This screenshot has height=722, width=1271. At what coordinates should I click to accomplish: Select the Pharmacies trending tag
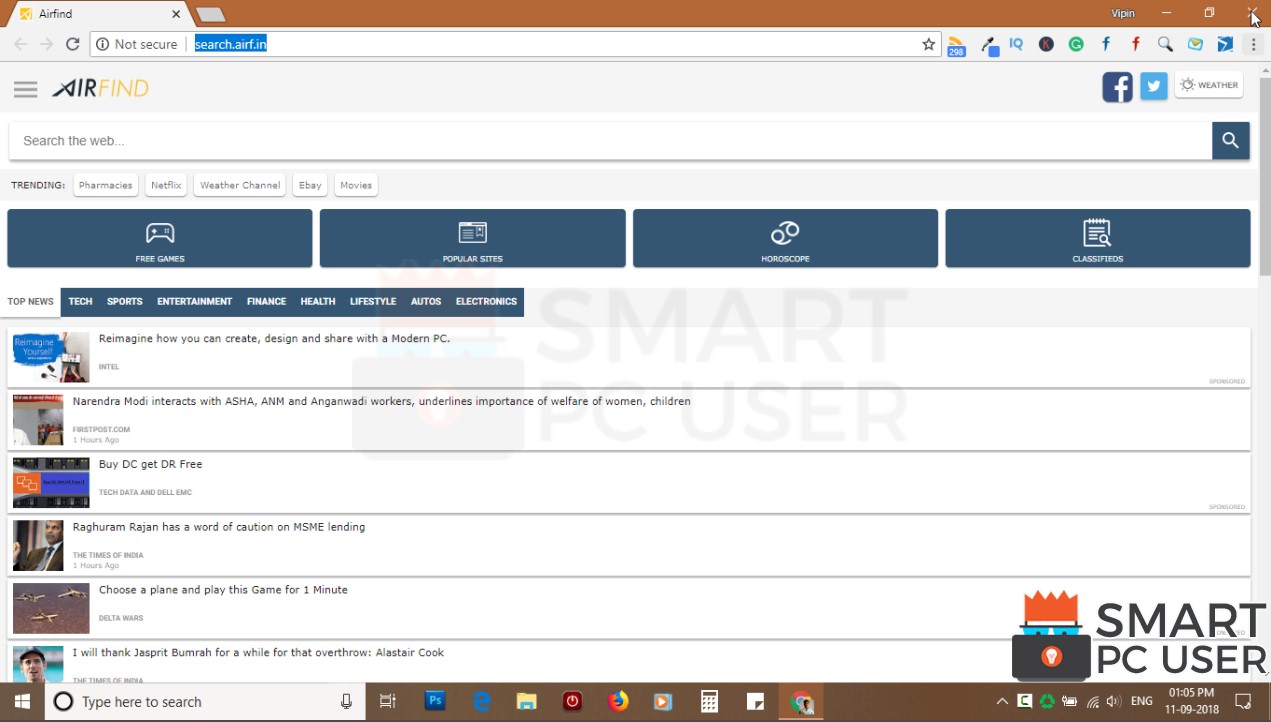pyautogui.click(x=105, y=185)
